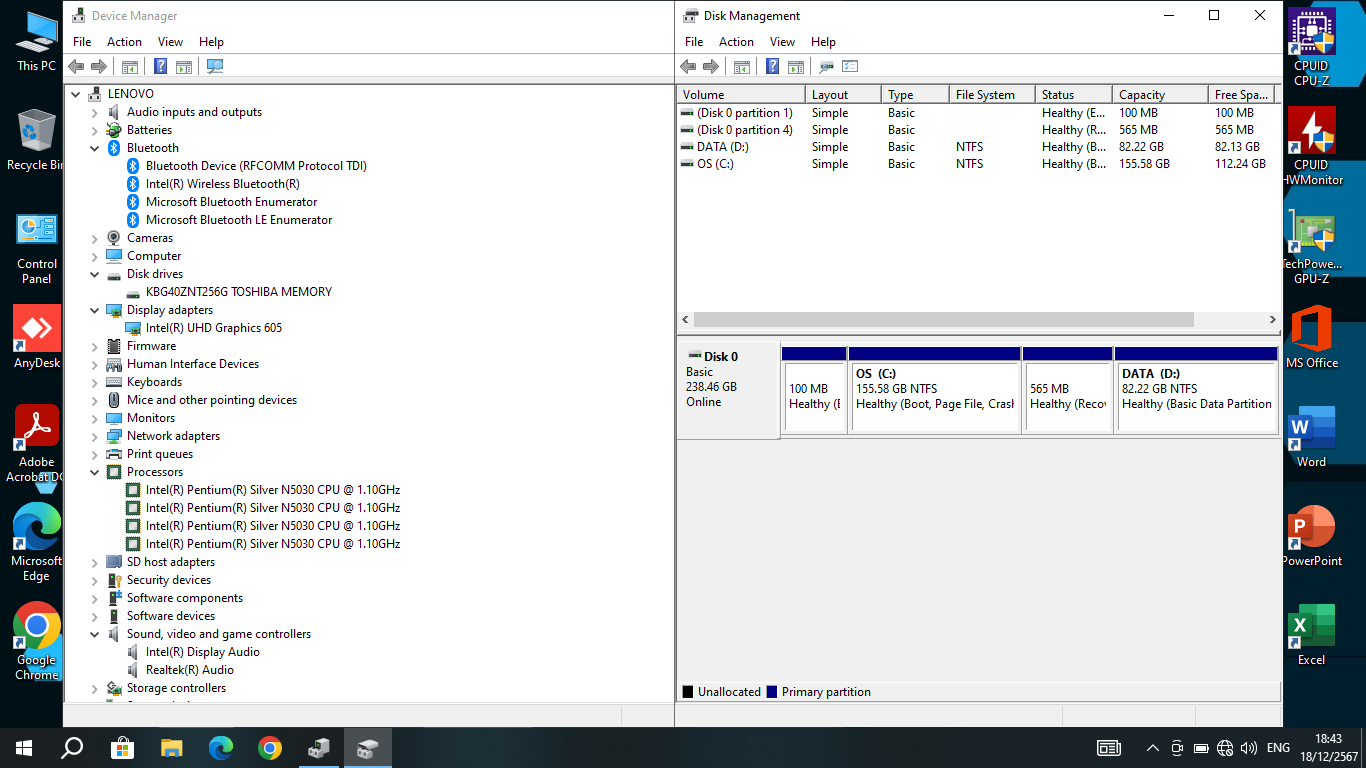Click the Status column header
This screenshot has height=768, width=1366.
[1074, 95]
